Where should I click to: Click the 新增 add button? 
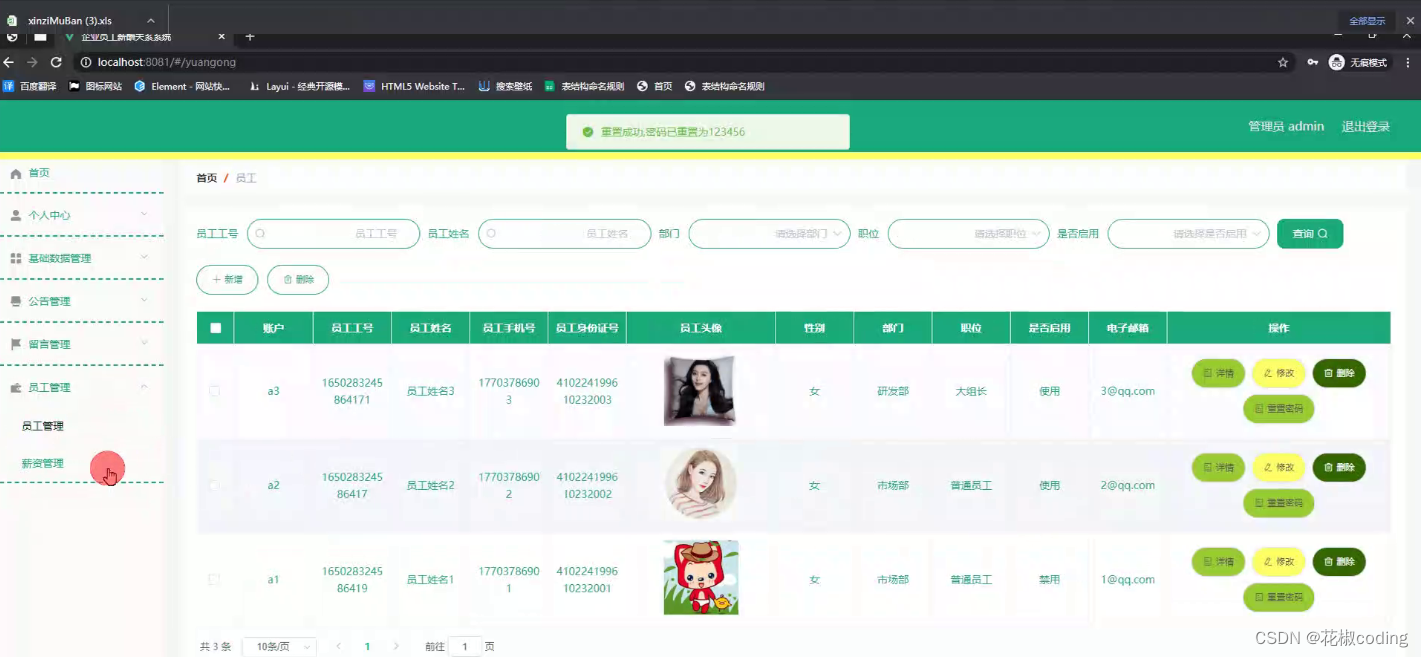coord(227,280)
